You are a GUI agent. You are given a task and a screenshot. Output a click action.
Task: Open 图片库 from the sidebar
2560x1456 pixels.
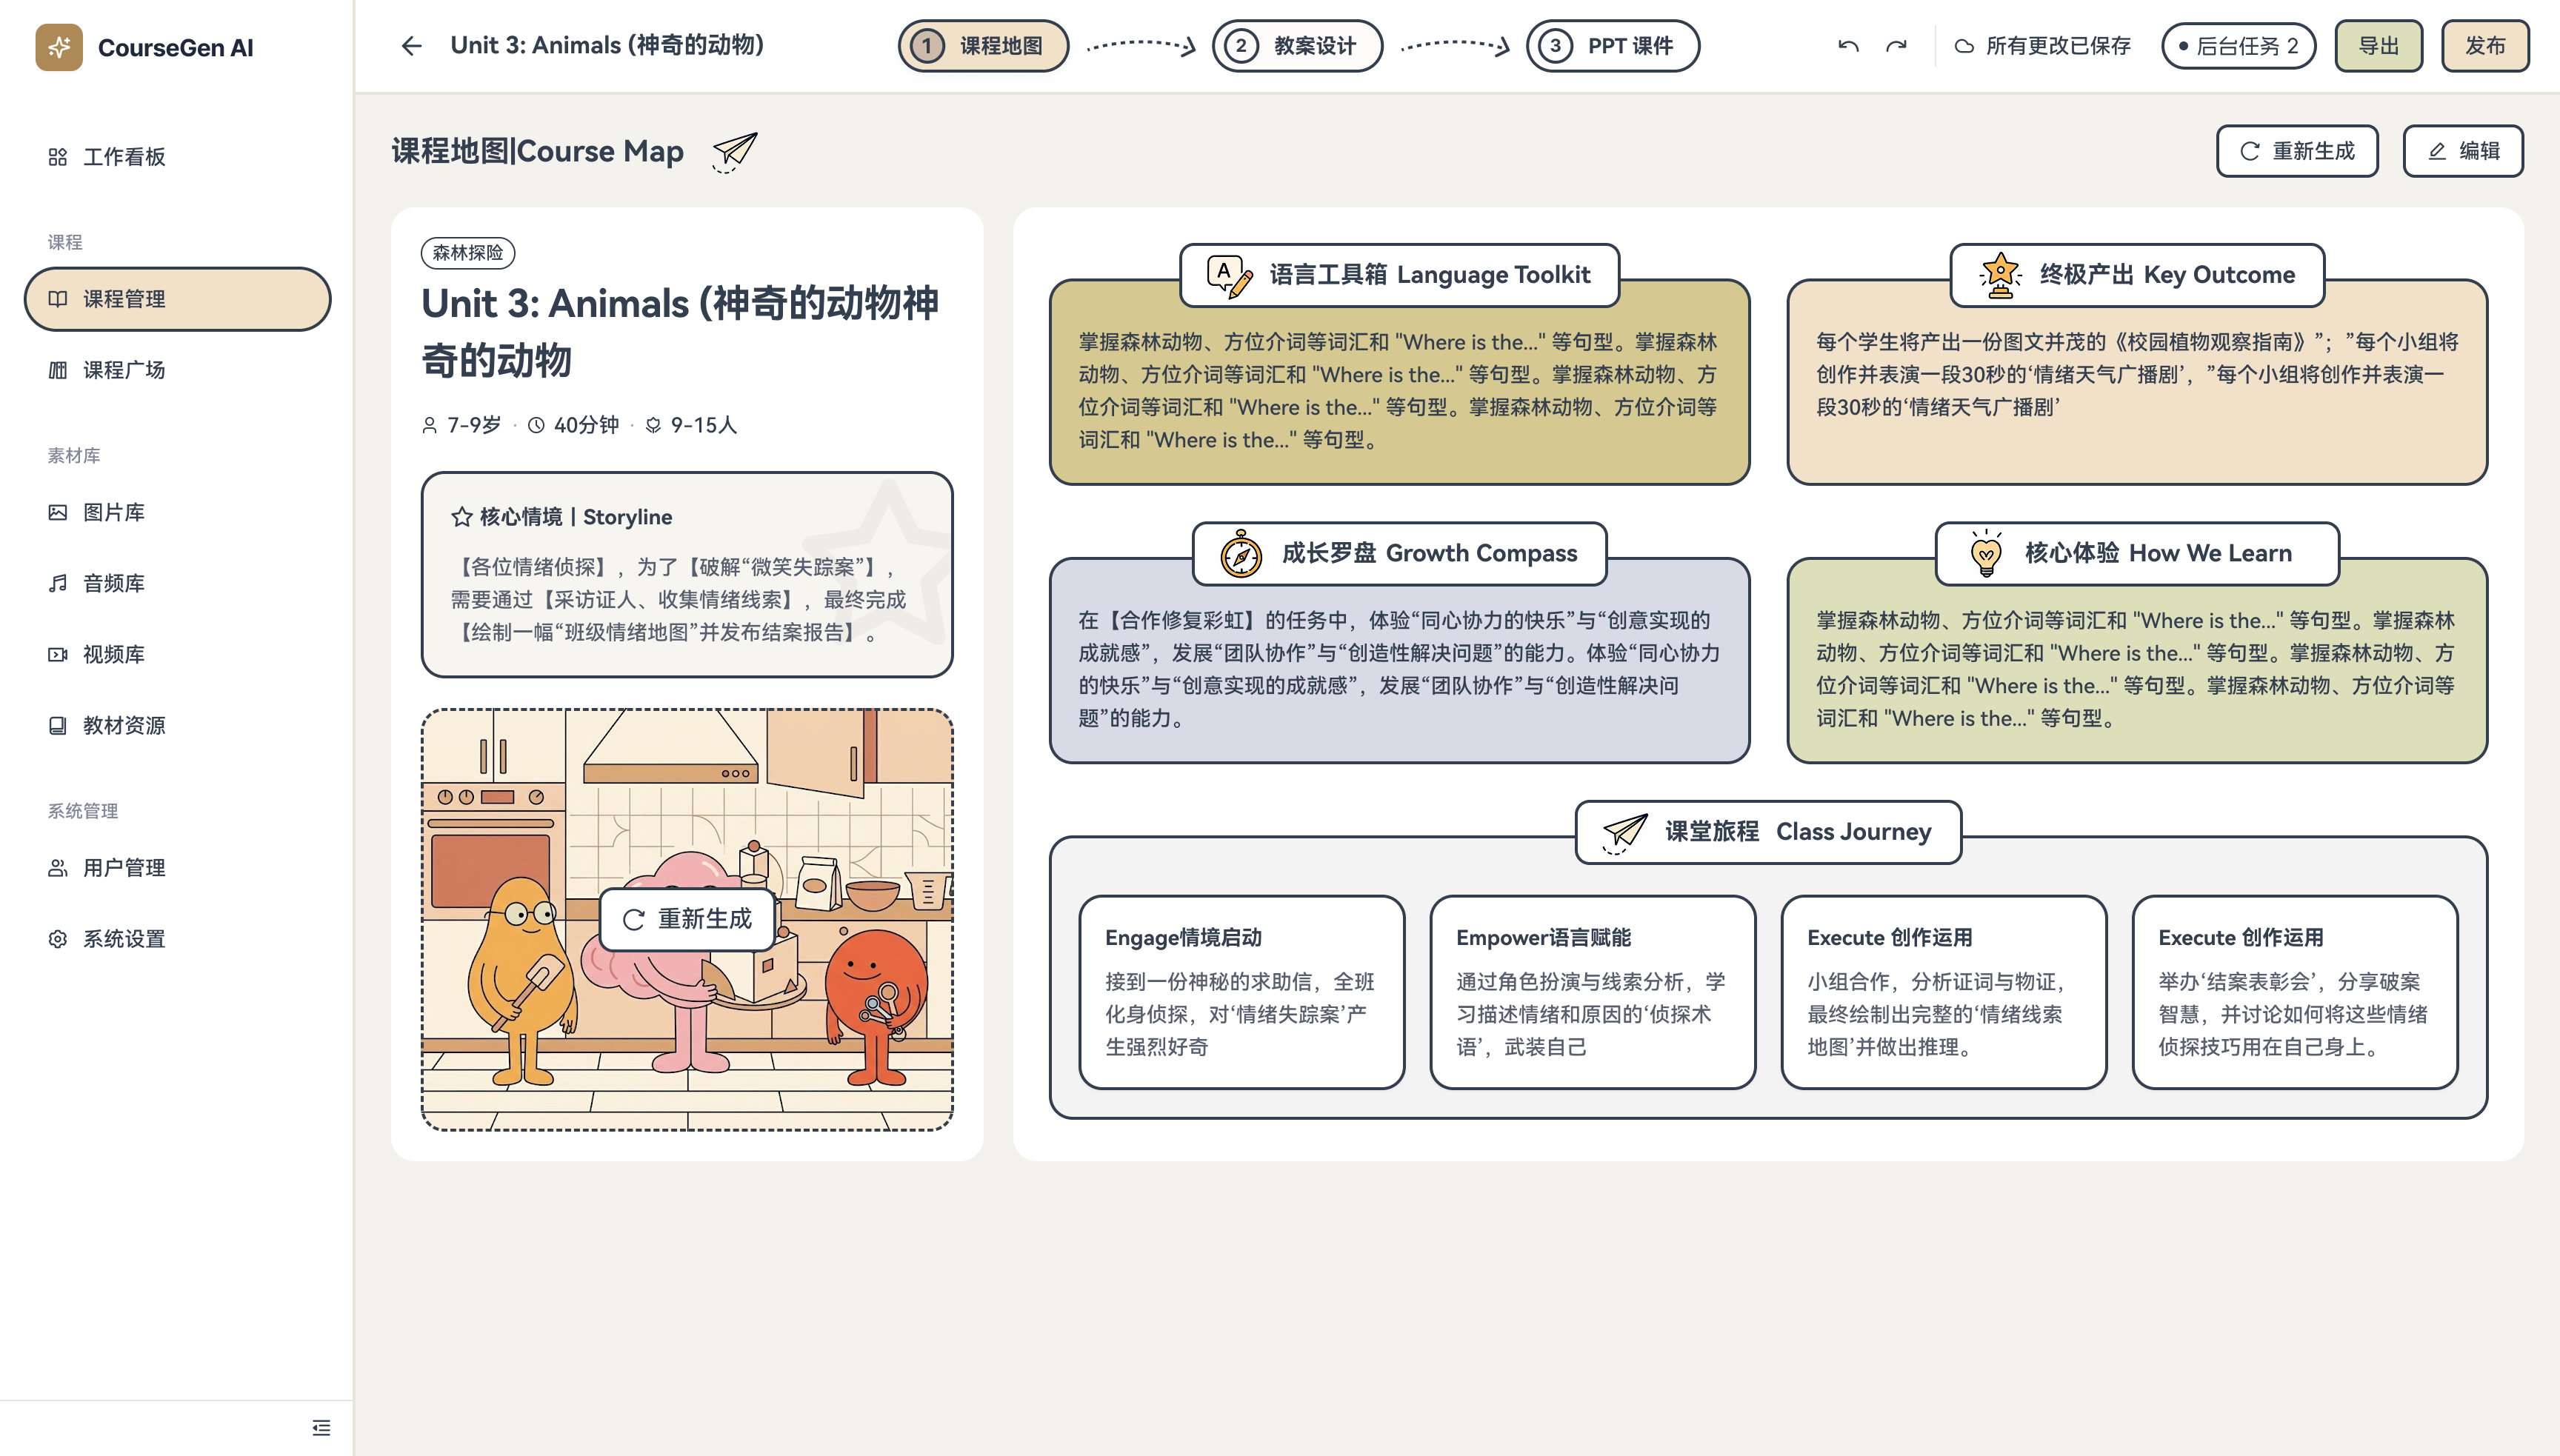click(178, 513)
